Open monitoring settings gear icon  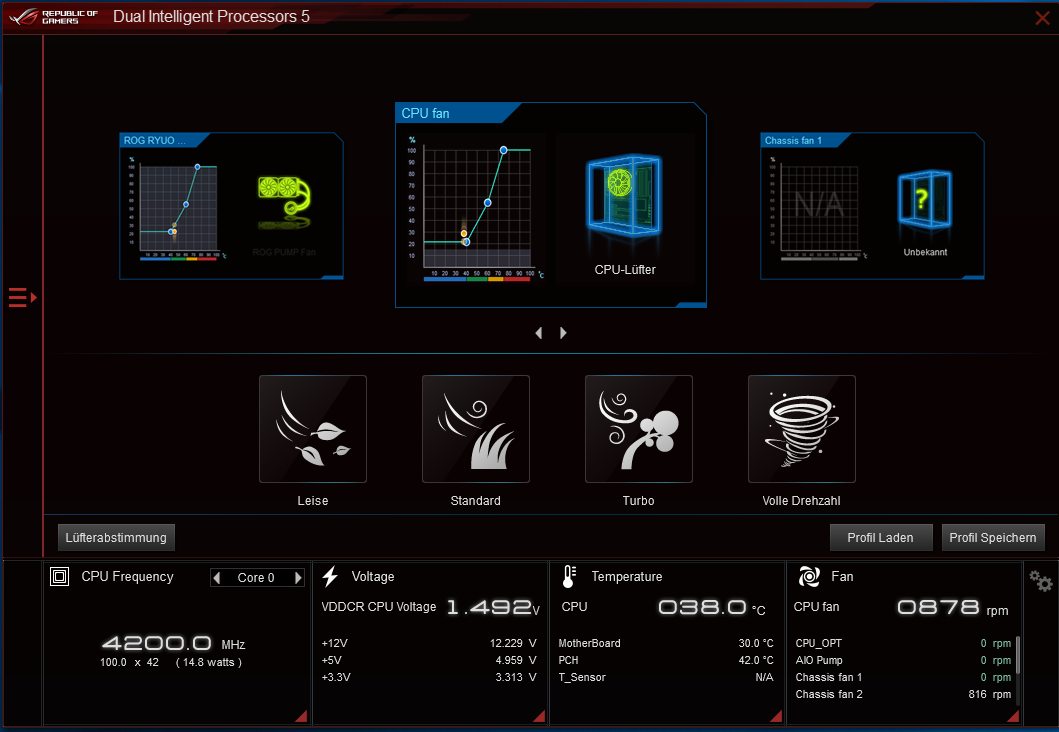tap(1041, 581)
